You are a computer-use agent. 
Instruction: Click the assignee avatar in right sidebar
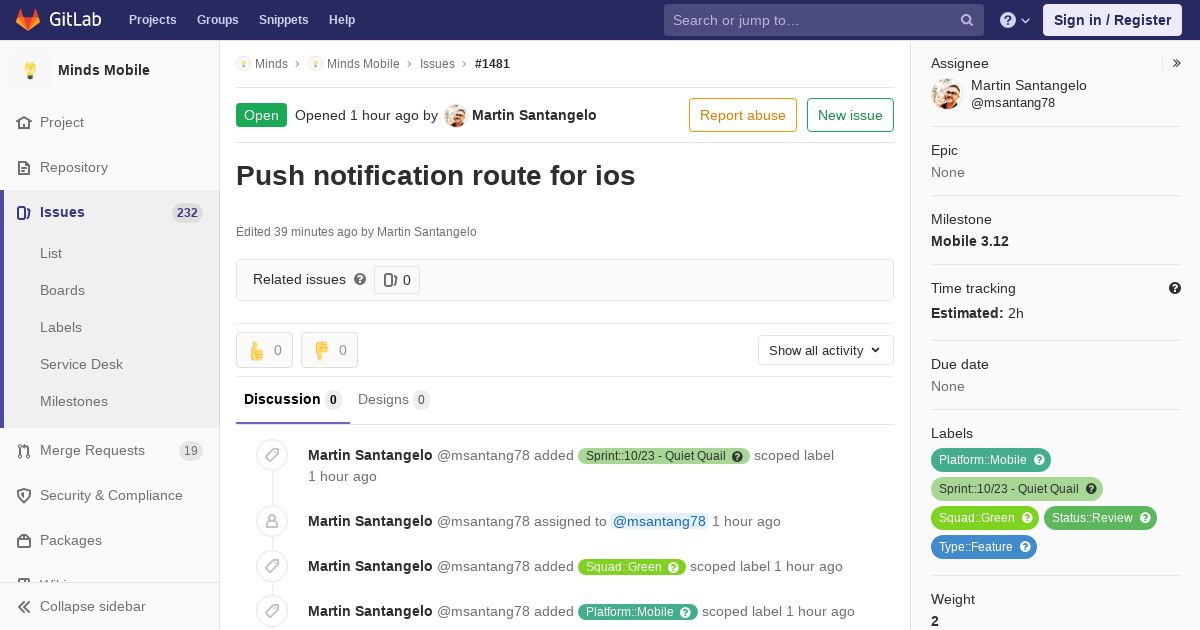point(946,94)
